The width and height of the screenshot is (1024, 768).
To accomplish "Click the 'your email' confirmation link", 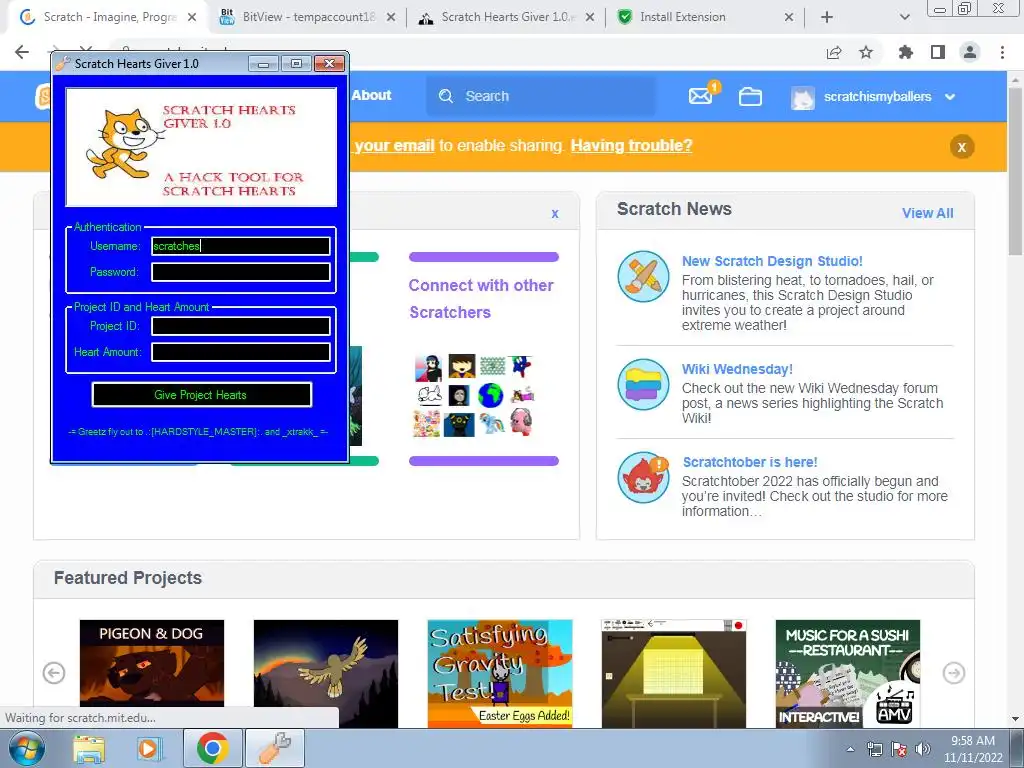I will pos(394,145).
